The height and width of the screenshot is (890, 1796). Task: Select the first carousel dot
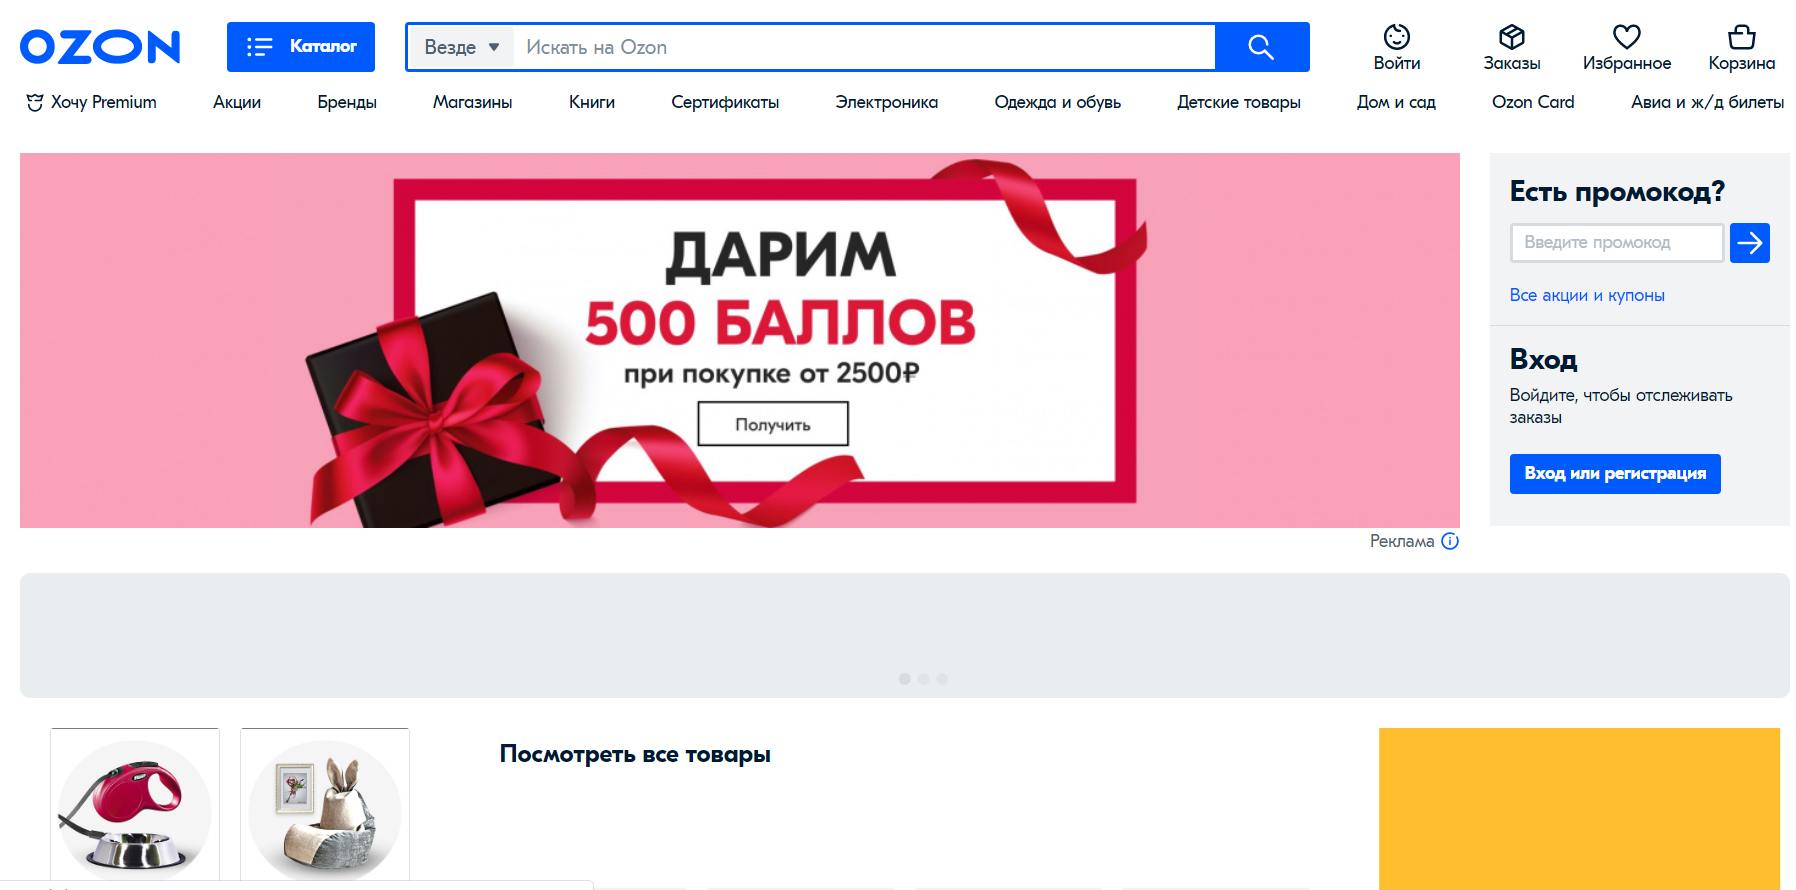[904, 679]
